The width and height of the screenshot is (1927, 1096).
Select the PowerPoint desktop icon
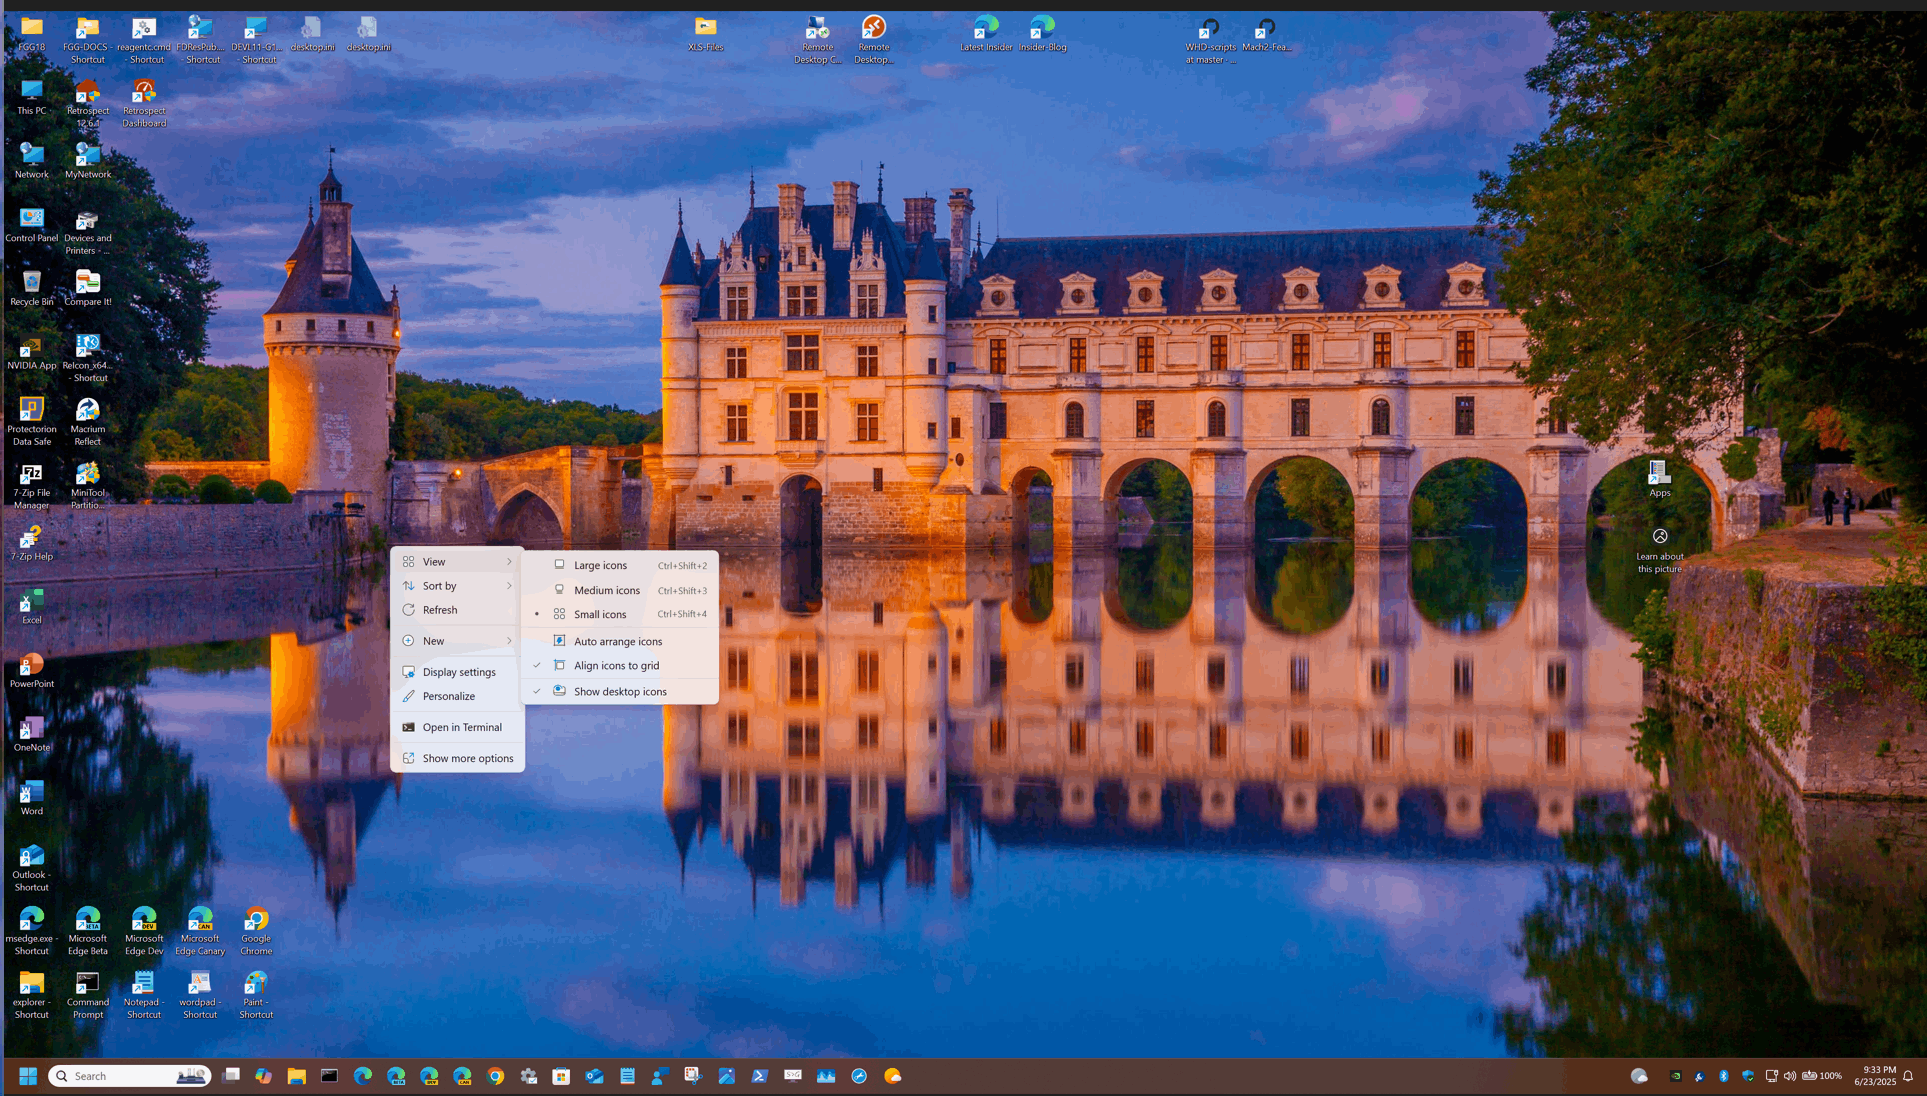[x=32, y=671]
